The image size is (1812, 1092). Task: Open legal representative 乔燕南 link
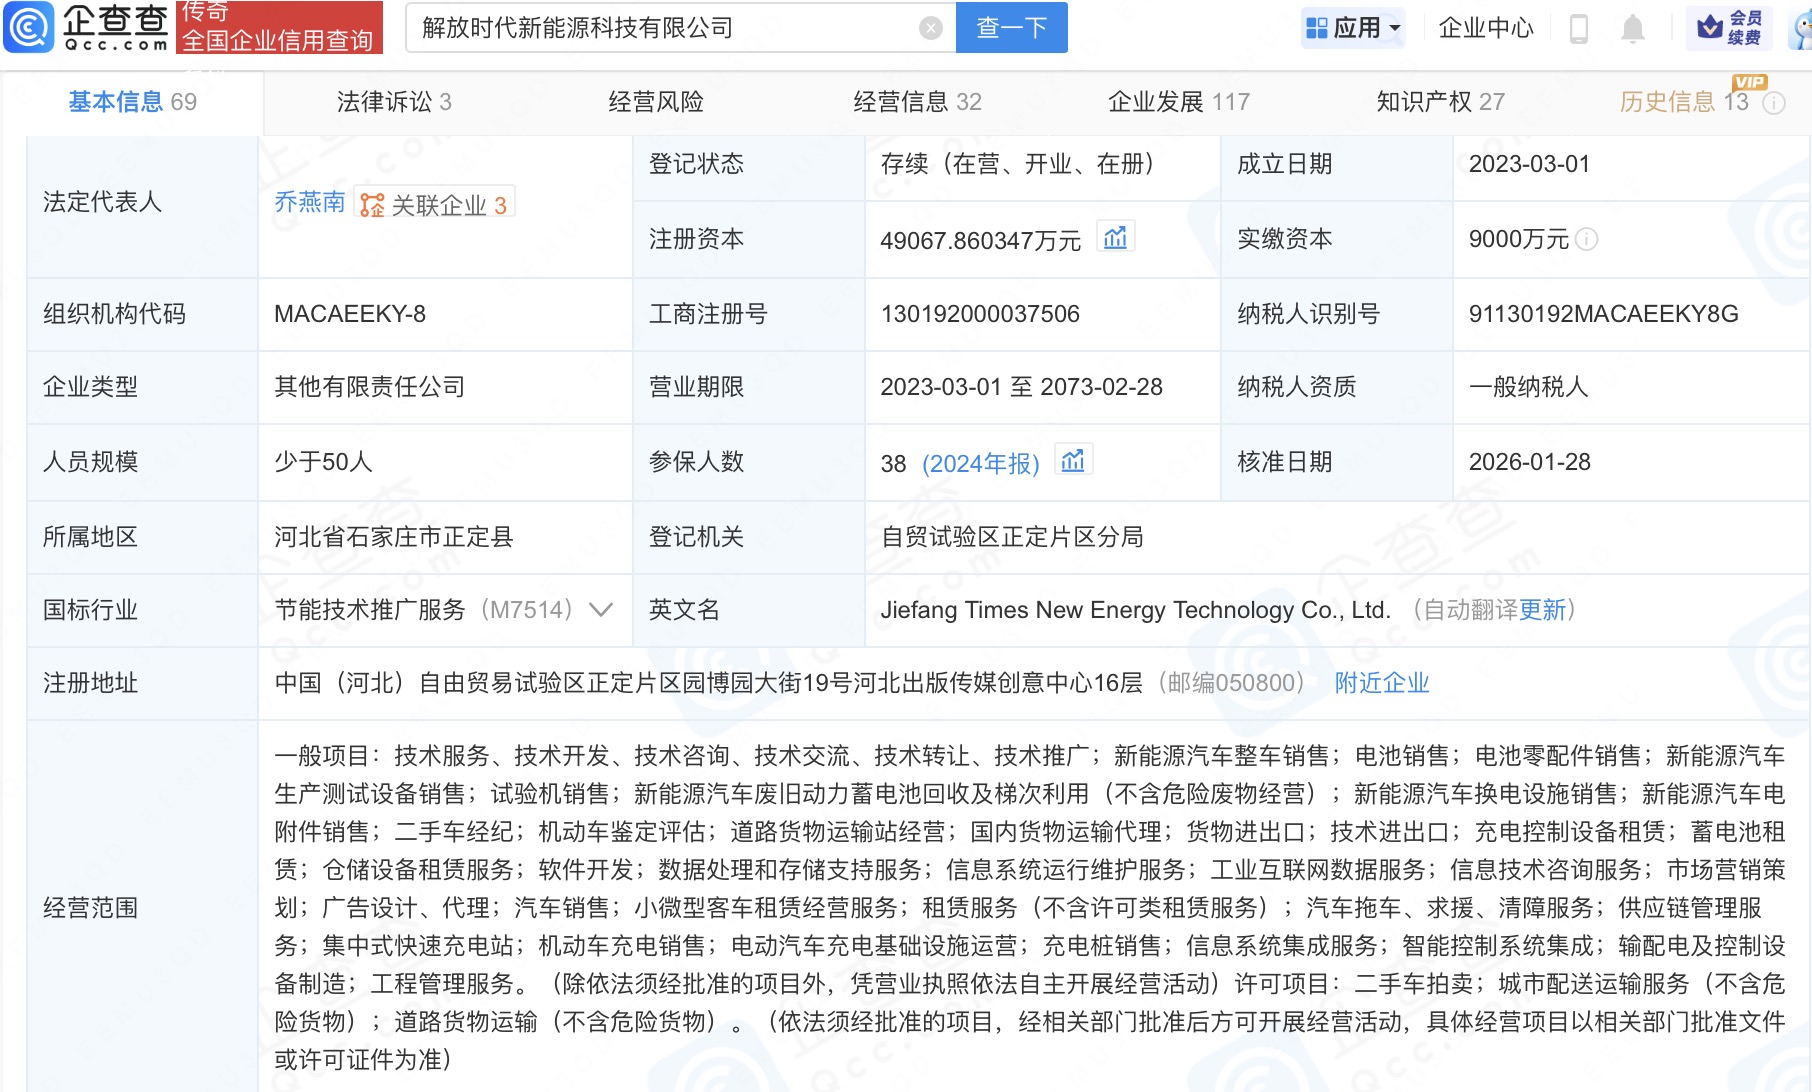coord(309,203)
